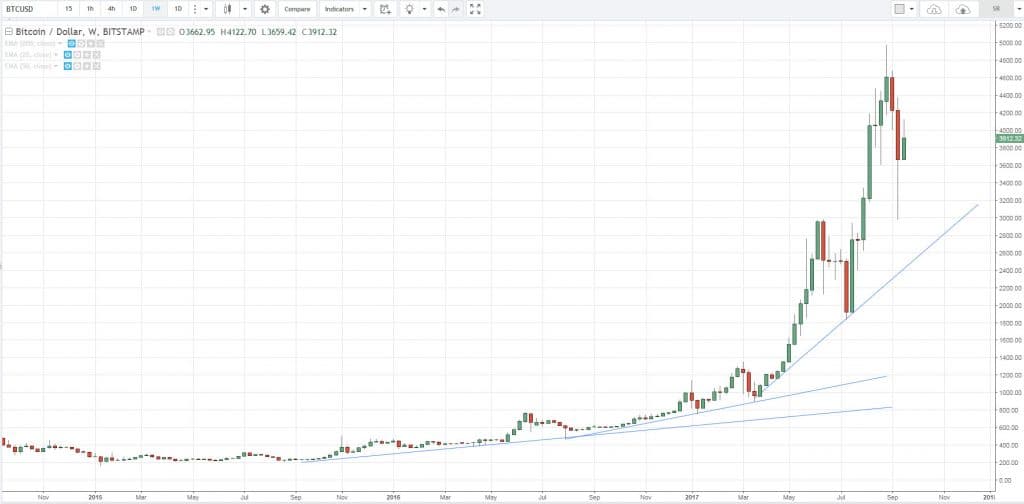Toggle visibility of the first EMA indicator

pos(69,44)
